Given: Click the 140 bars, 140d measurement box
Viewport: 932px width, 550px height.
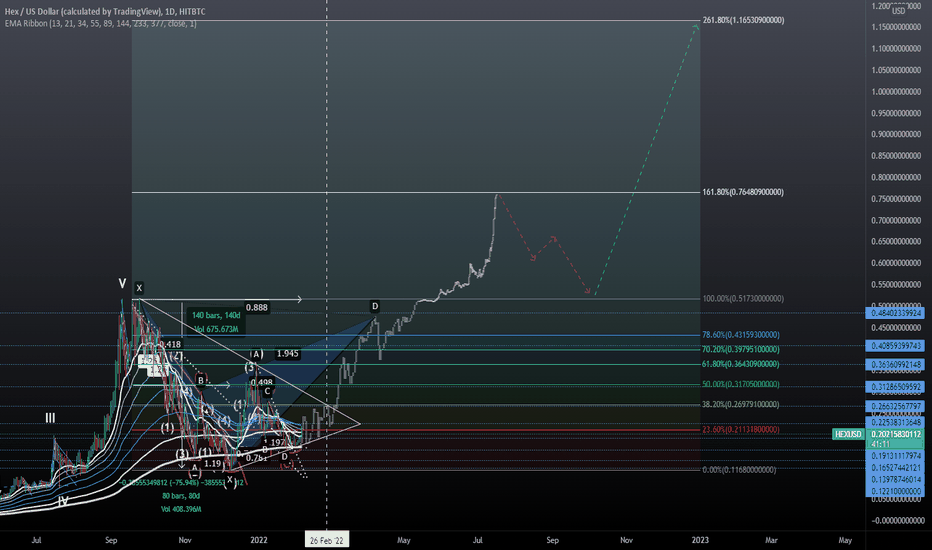Looking at the screenshot, I should coord(216,322).
